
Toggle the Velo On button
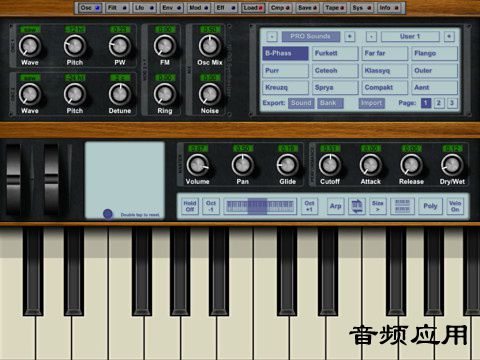455,206
